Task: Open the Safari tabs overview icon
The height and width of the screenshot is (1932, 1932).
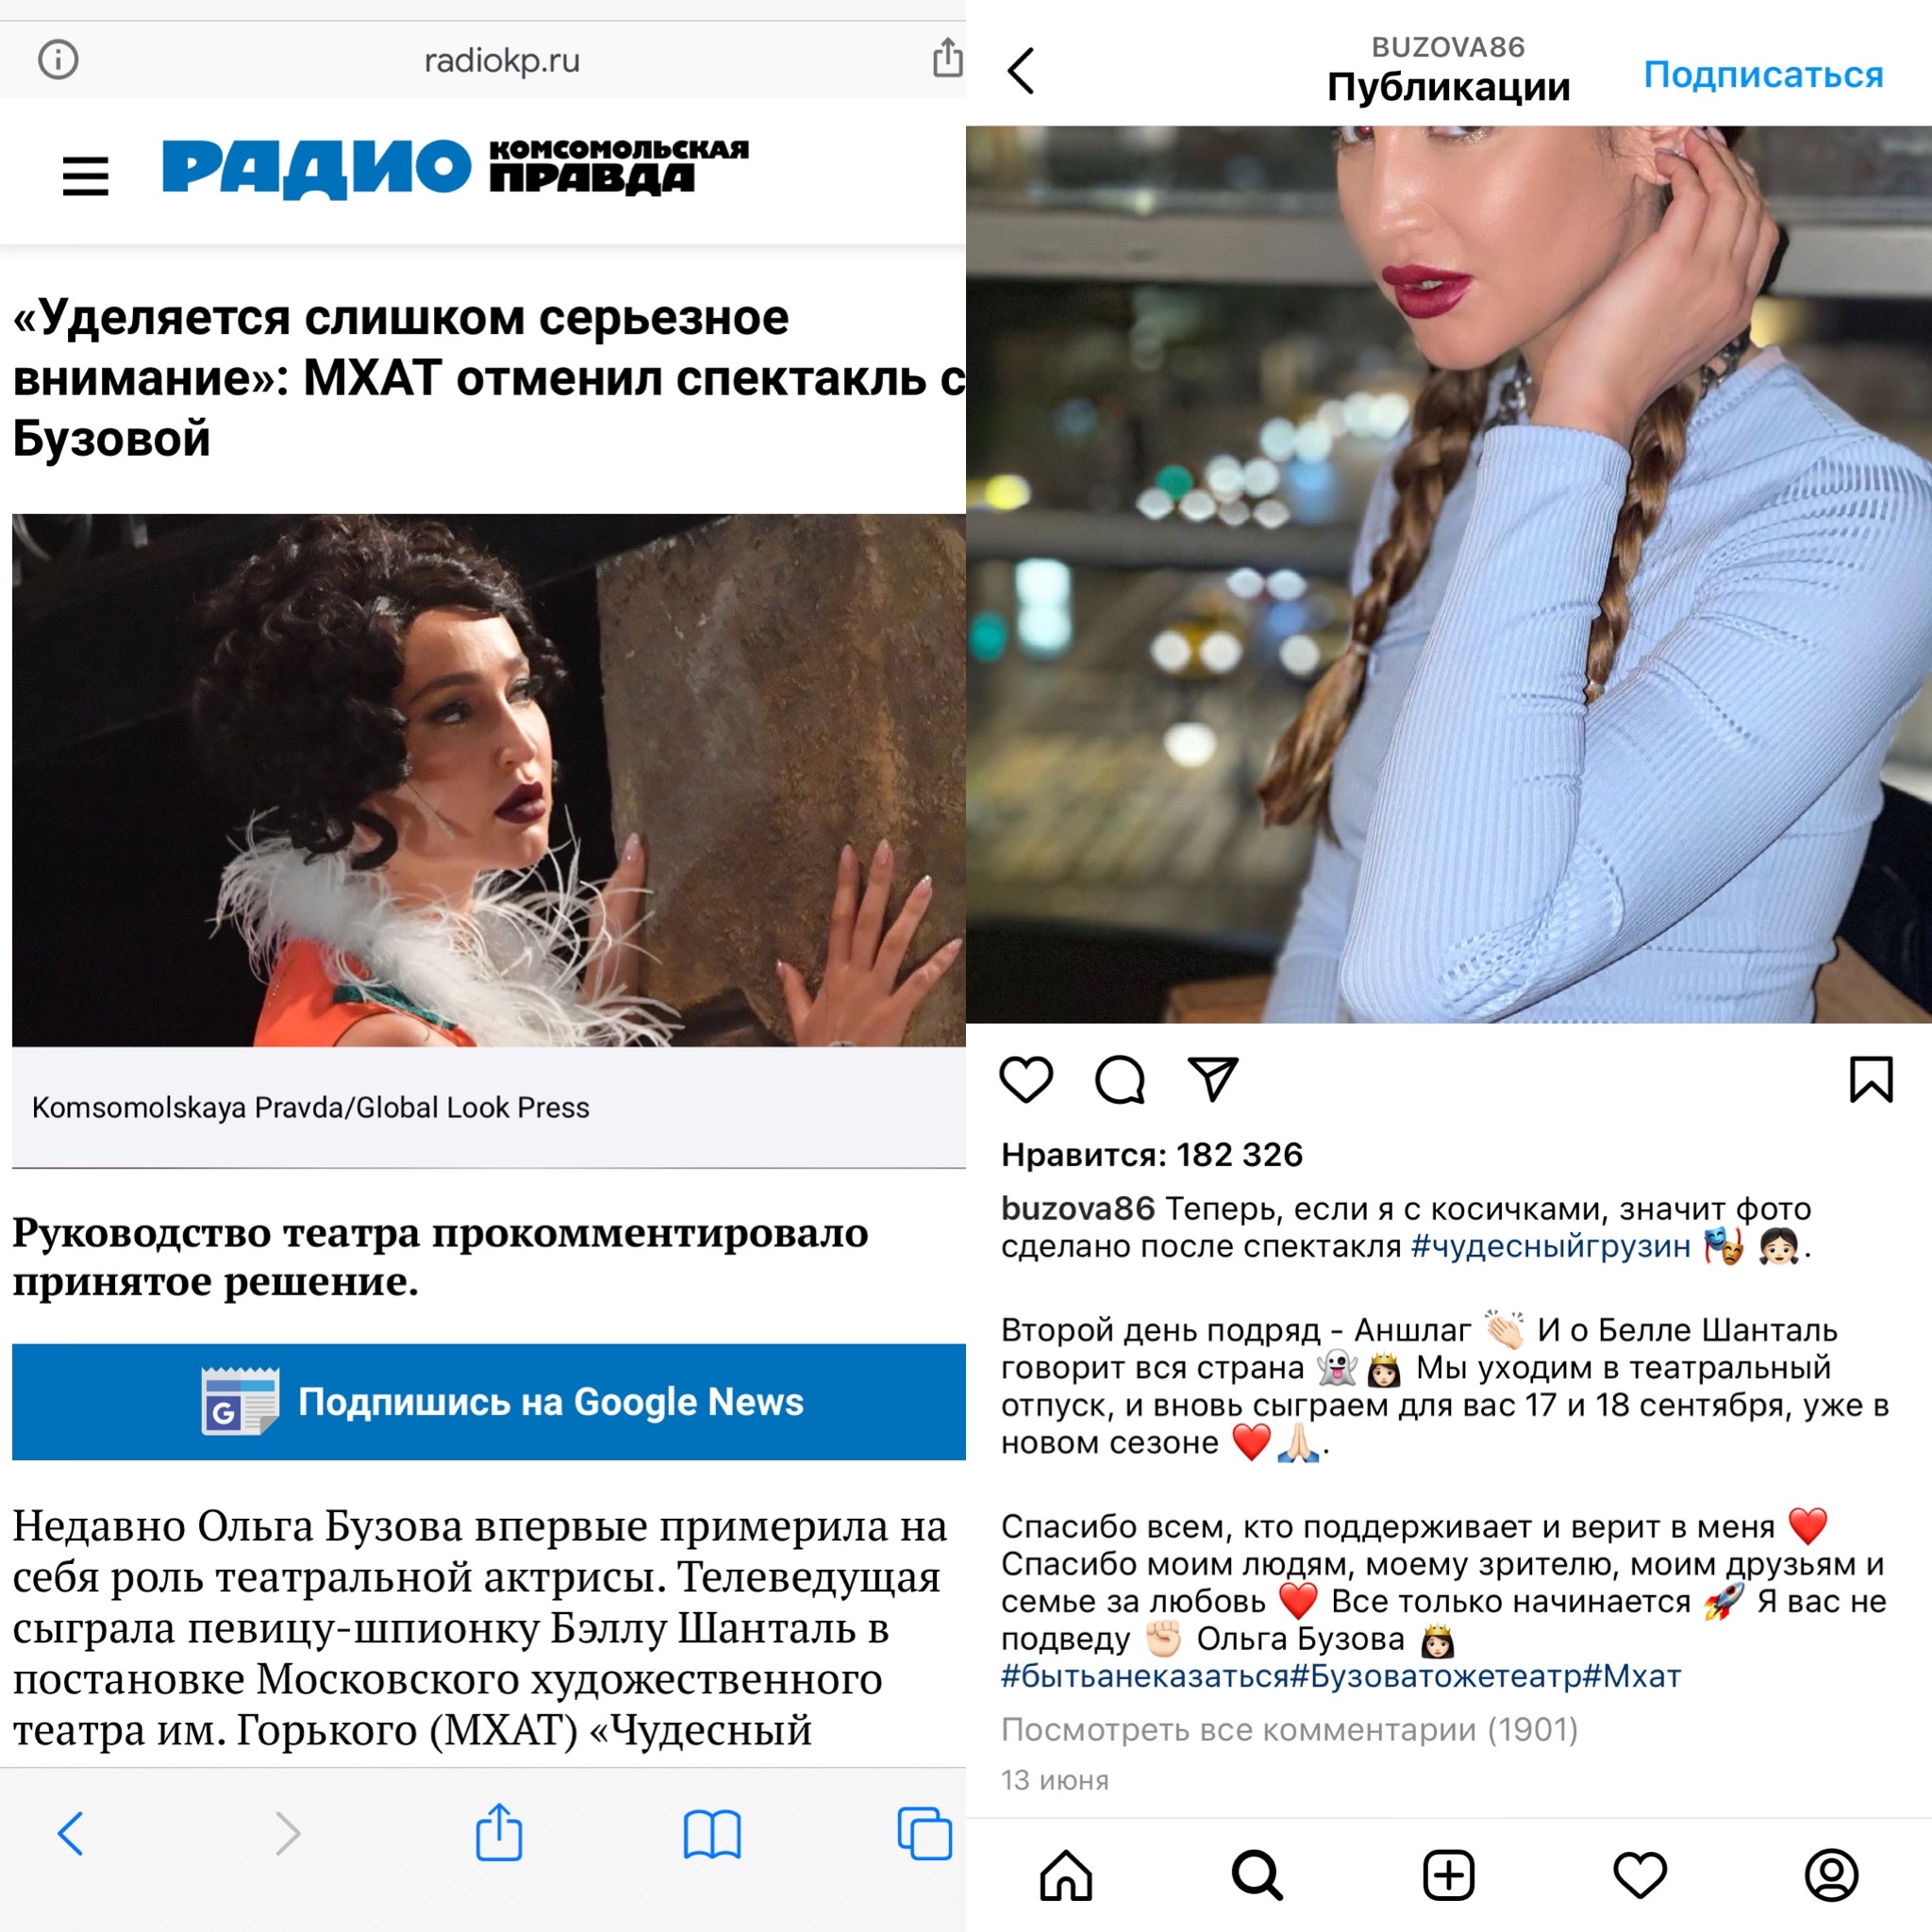Action: (x=925, y=1833)
